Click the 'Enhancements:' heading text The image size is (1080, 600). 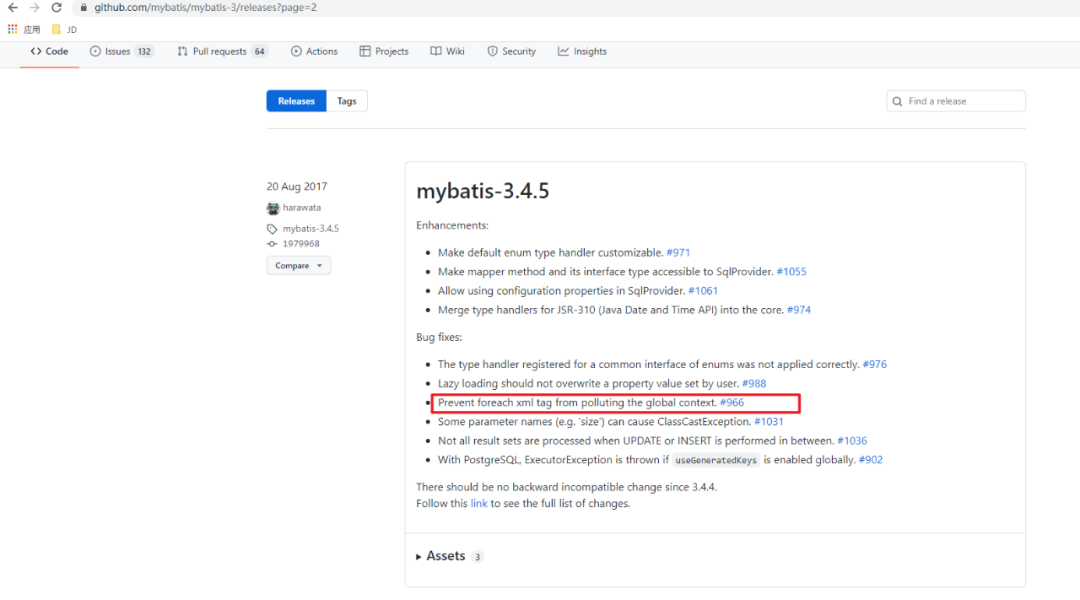point(453,226)
